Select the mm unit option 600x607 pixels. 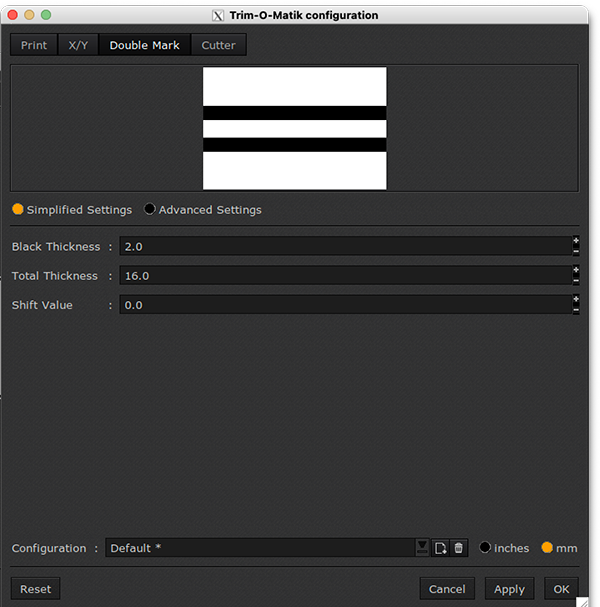click(547, 548)
